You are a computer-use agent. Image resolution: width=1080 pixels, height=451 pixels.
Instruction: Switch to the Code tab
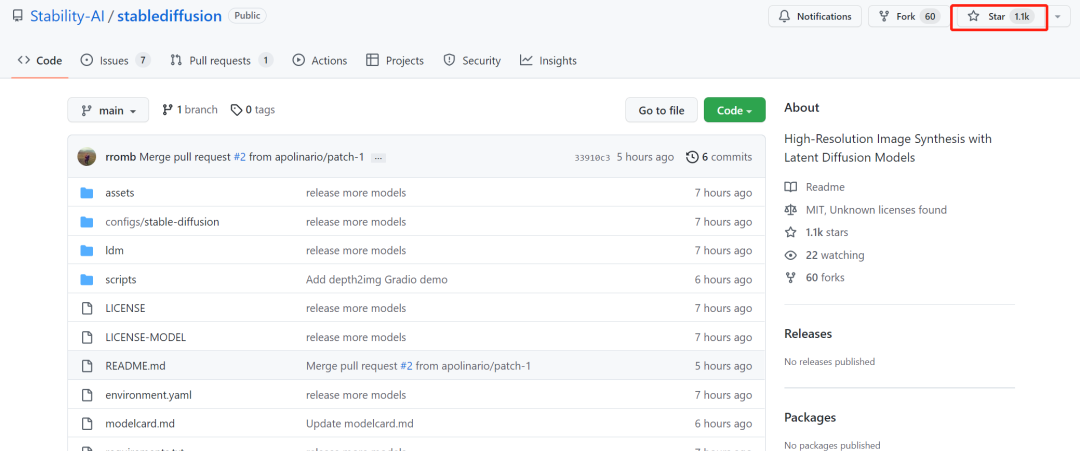pyautogui.click(x=40, y=61)
